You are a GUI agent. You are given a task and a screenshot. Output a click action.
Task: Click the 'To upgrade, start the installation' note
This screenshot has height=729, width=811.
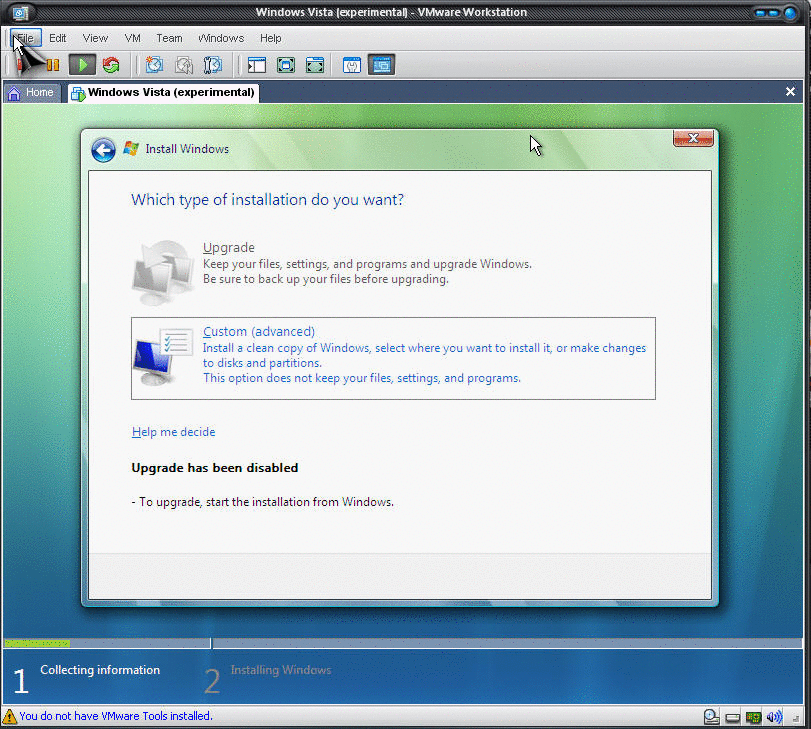[262, 502]
